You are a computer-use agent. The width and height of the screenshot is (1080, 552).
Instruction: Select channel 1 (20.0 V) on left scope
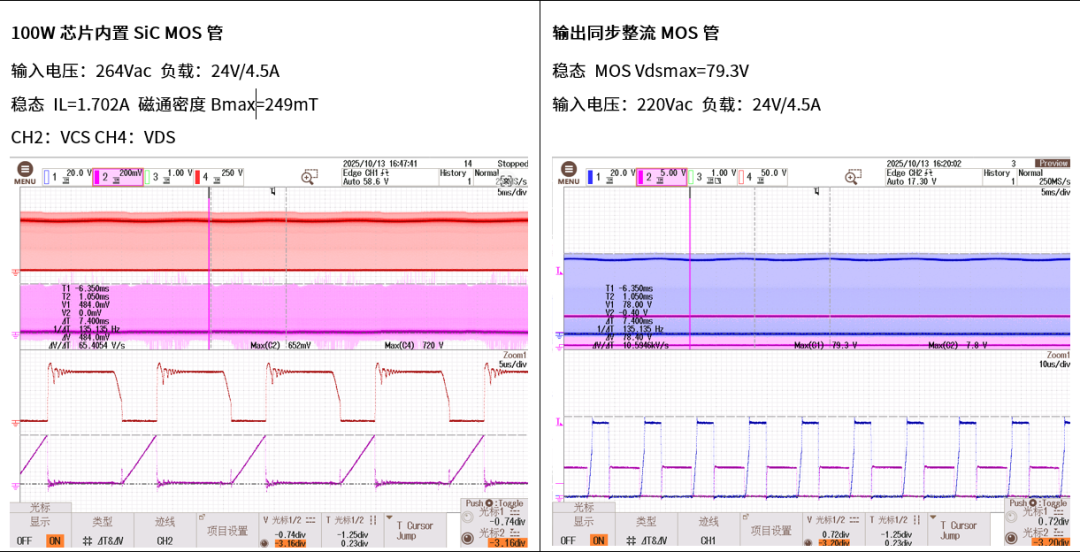[64, 176]
